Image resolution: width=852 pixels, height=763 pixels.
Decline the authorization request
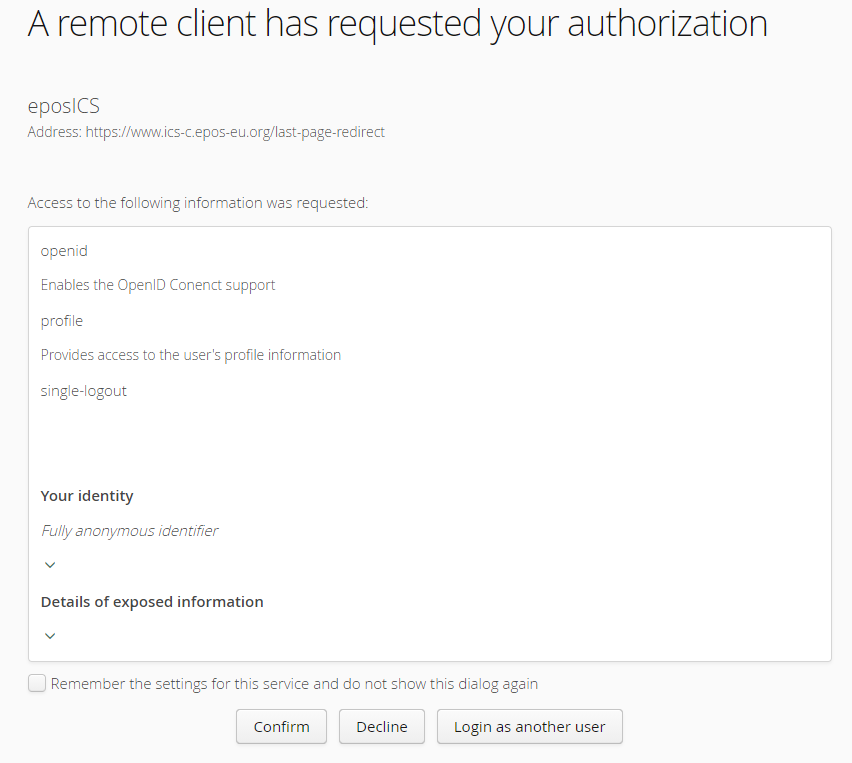(381, 727)
